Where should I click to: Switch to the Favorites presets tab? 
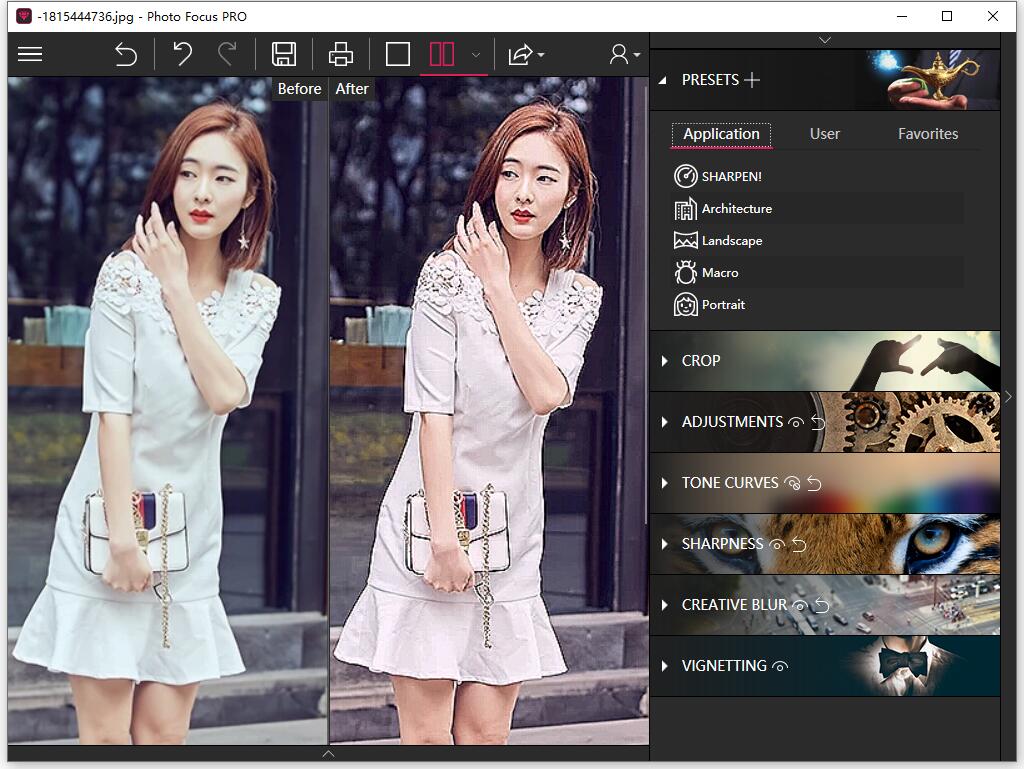point(927,134)
